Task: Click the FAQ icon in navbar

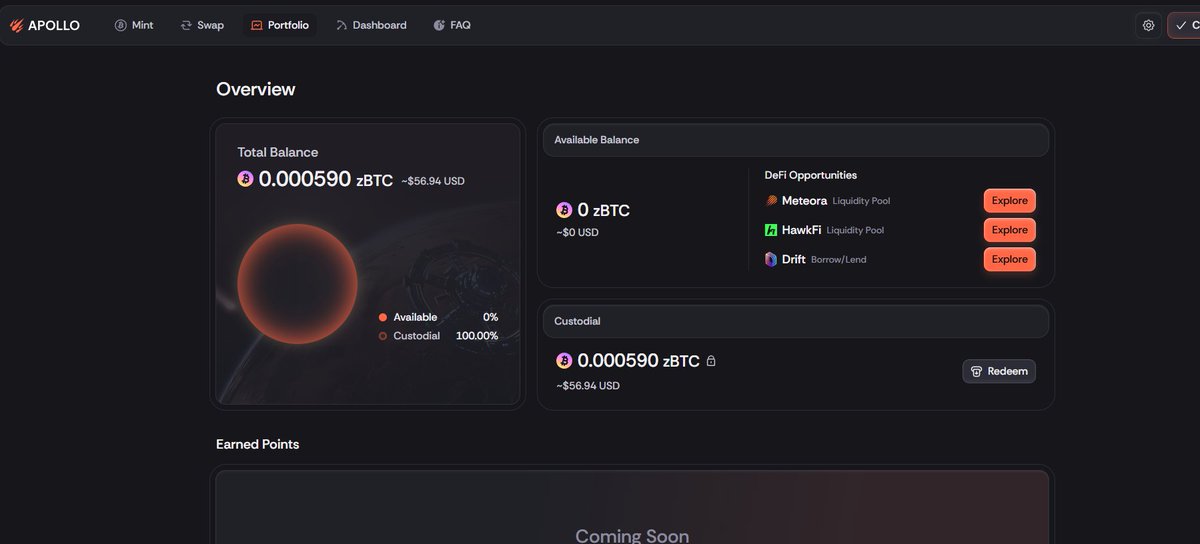Action: coord(439,25)
